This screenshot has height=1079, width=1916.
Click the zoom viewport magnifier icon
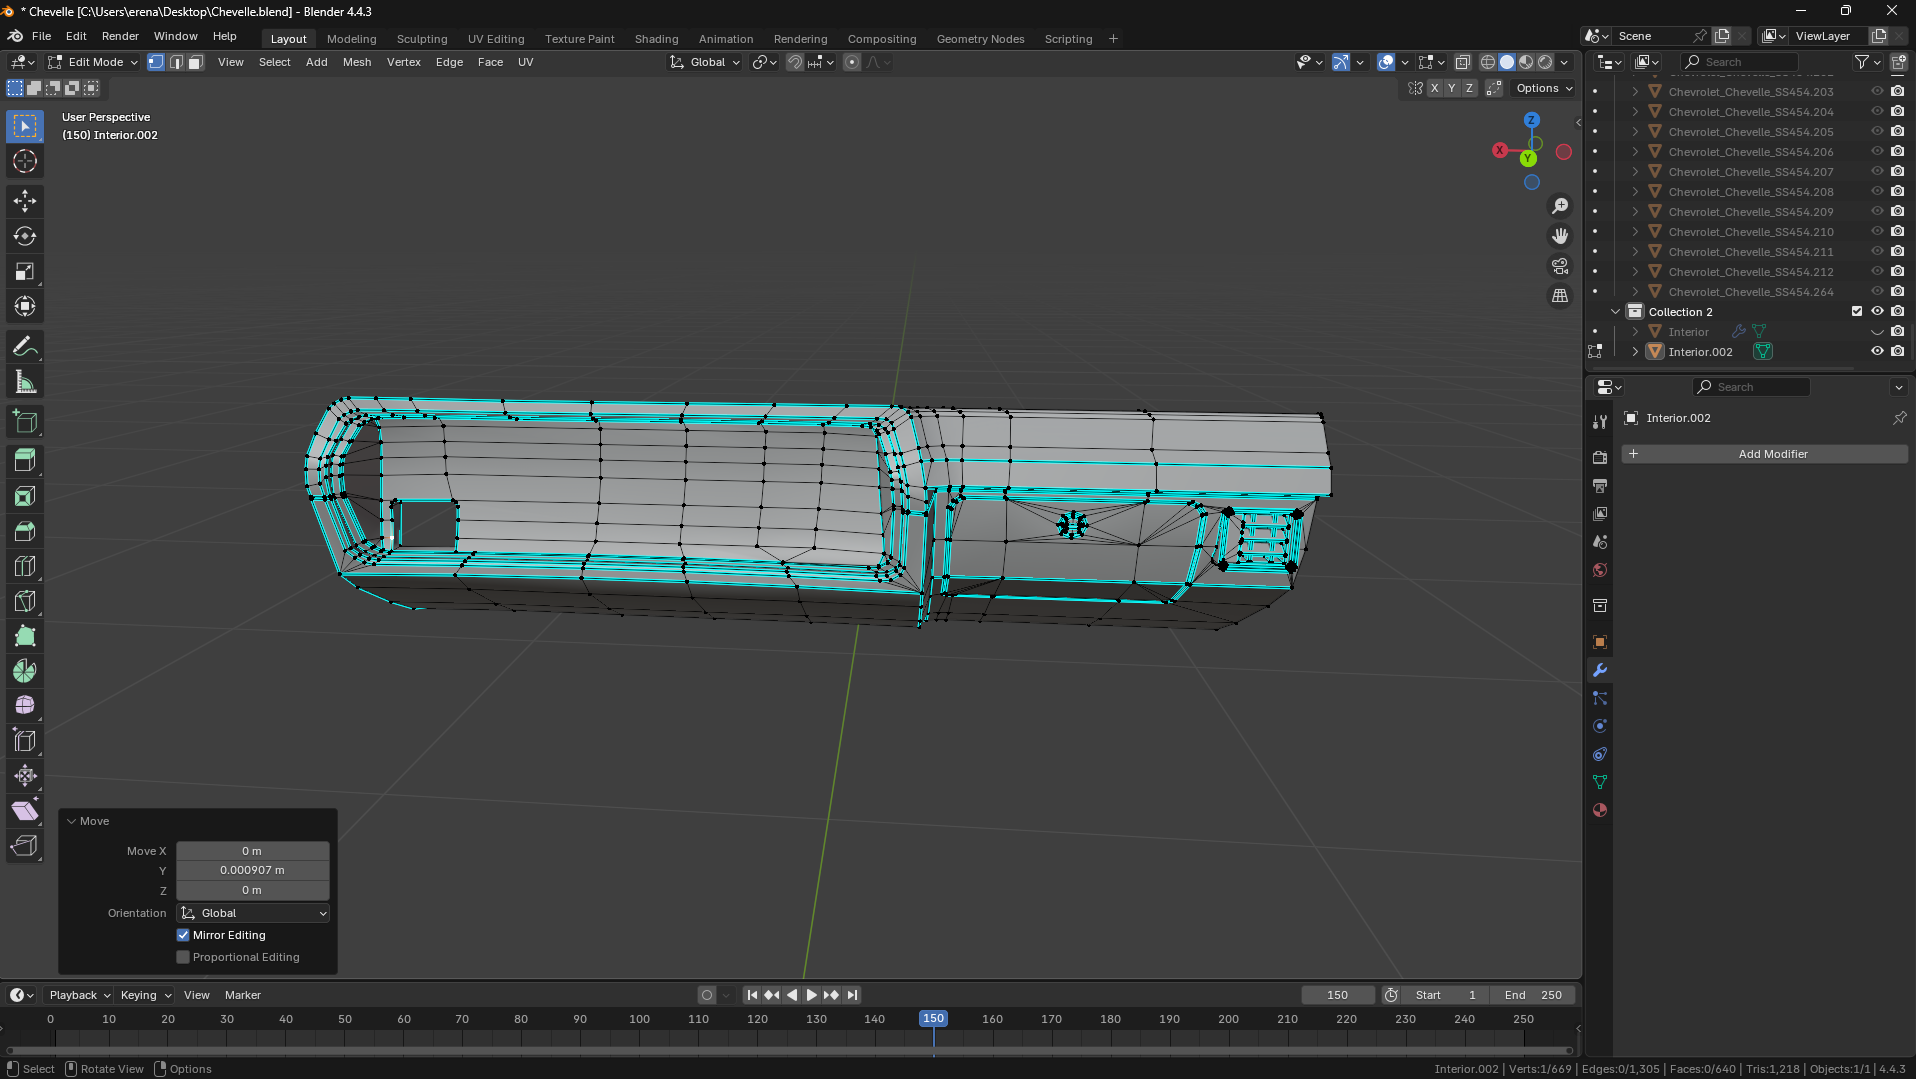point(1560,206)
